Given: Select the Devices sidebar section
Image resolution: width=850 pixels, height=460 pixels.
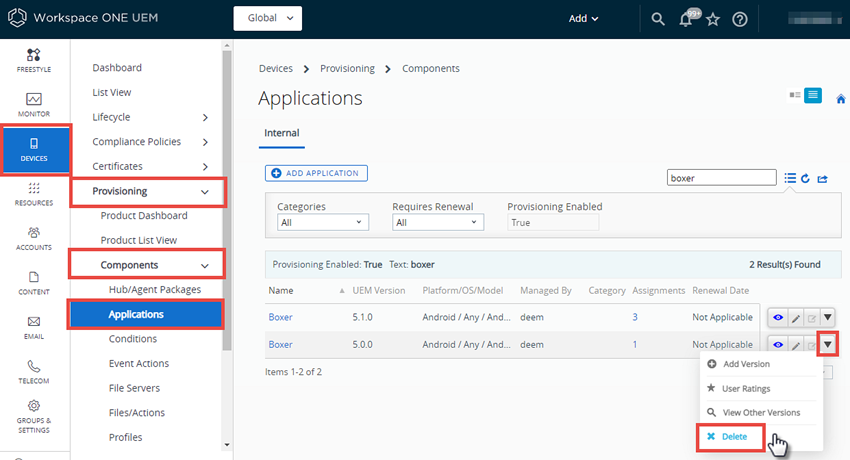Looking at the screenshot, I should click(x=34, y=150).
